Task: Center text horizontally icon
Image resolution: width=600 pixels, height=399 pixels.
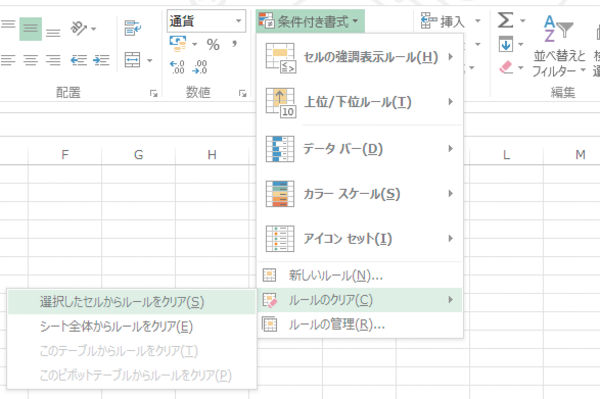Action: [x=31, y=60]
